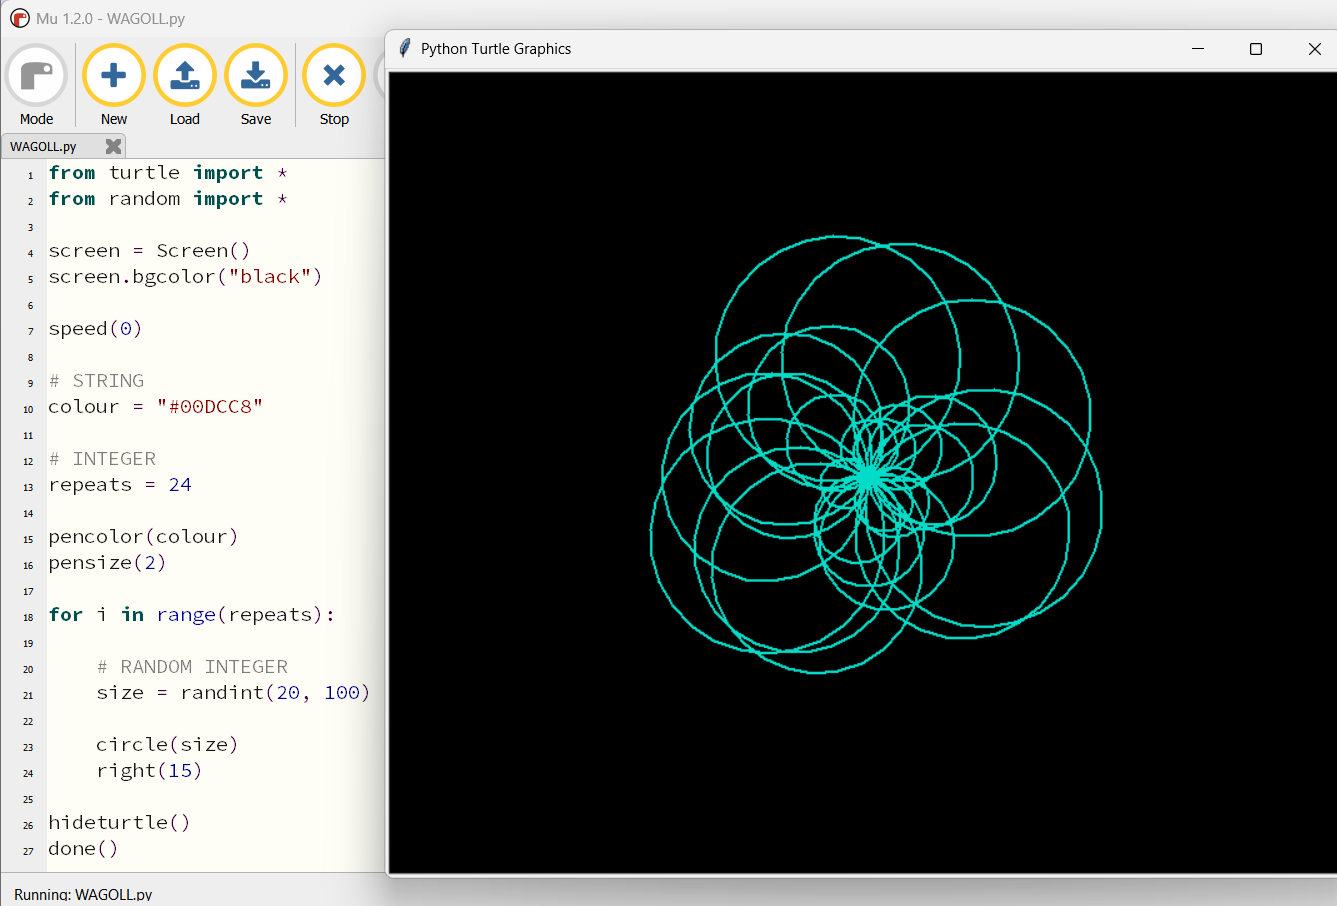Maximize the Python Turtle Graphics window
Image resolution: width=1337 pixels, height=906 pixels.
1256,49
